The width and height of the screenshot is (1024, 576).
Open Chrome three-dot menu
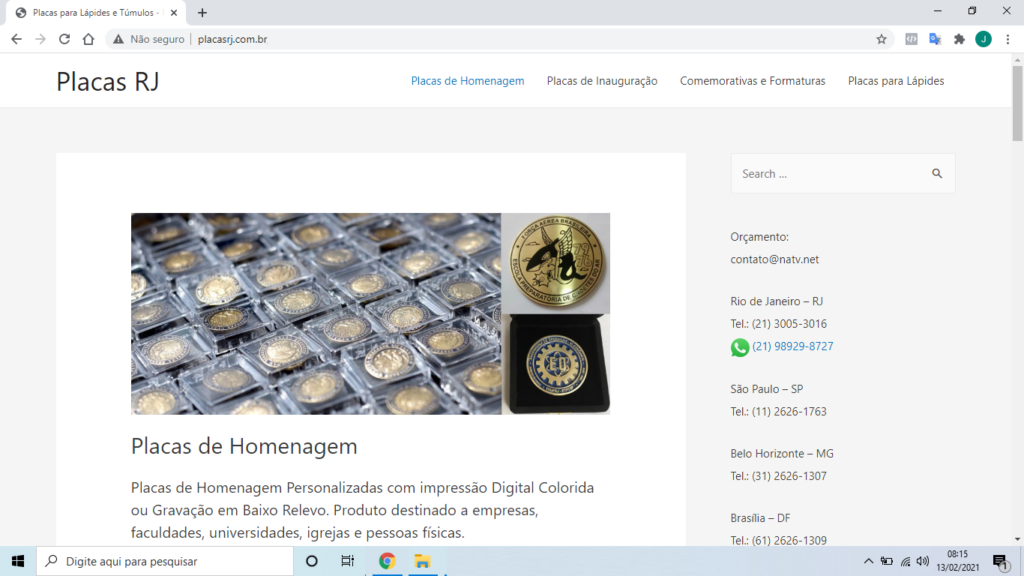pyautogui.click(x=1007, y=39)
